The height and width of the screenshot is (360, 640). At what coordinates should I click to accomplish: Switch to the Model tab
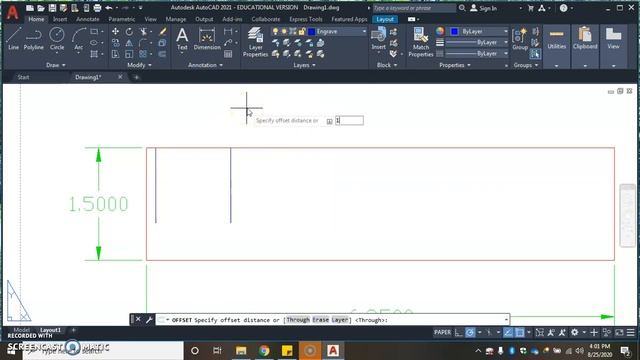pyautogui.click(x=21, y=330)
